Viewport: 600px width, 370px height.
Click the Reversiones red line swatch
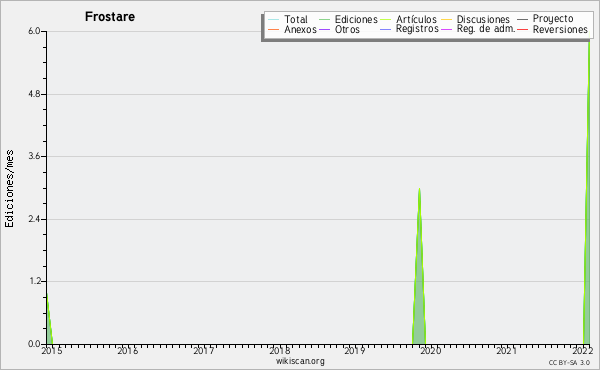click(x=523, y=29)
